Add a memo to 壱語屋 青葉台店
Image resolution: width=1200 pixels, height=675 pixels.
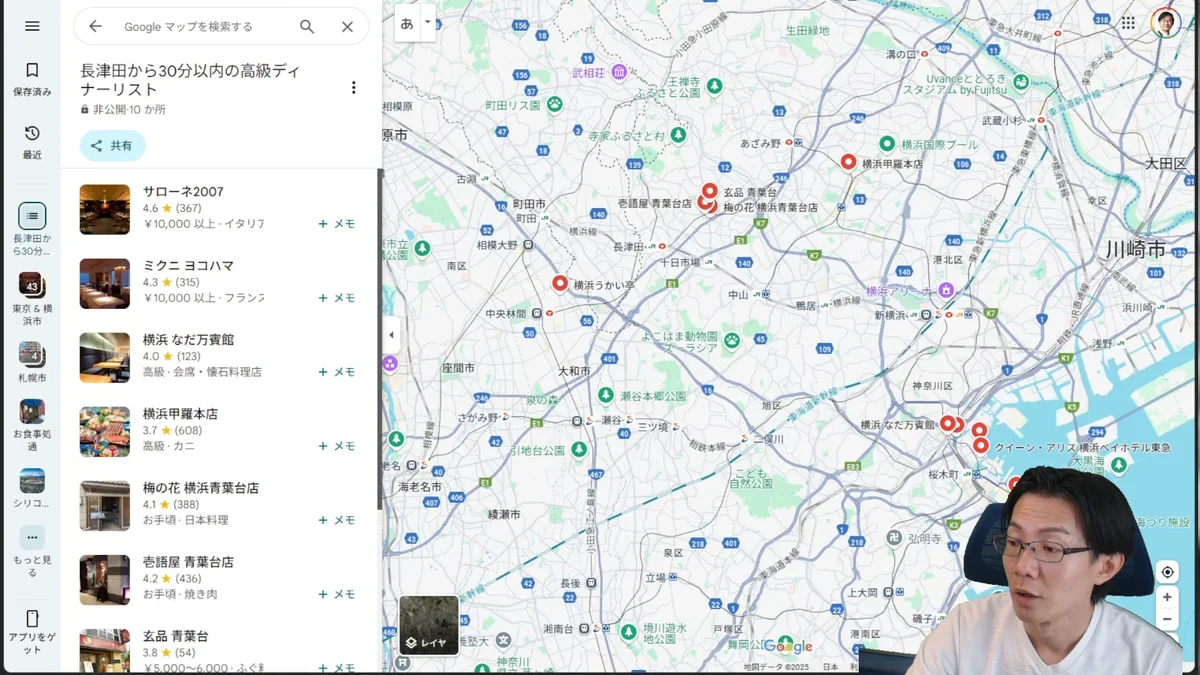pyautogui.click(x=336, y=594)
